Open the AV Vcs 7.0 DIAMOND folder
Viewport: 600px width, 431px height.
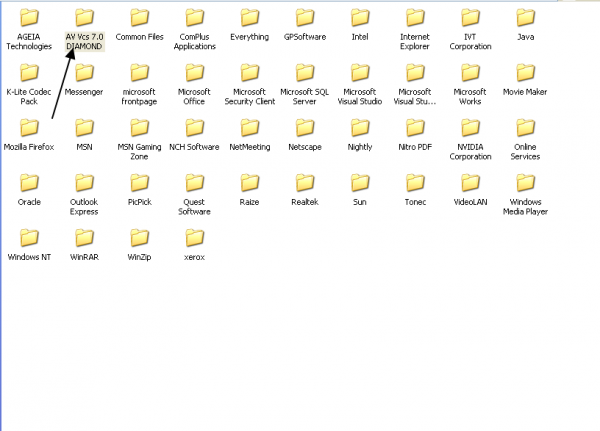click(84, 18)
